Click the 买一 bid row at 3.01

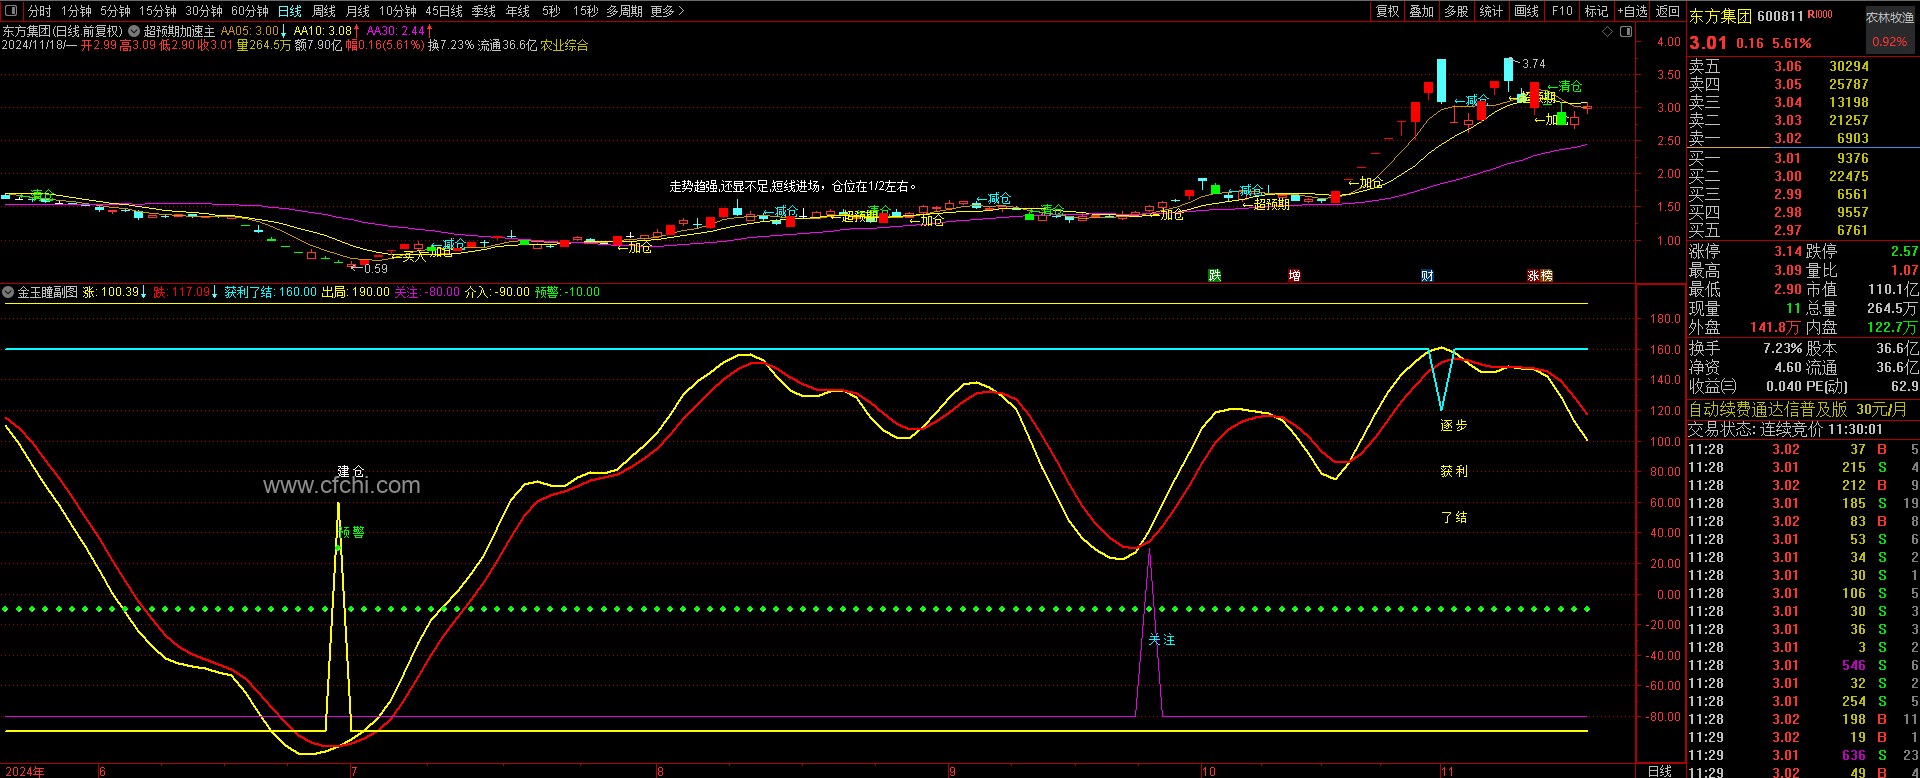1802,158
